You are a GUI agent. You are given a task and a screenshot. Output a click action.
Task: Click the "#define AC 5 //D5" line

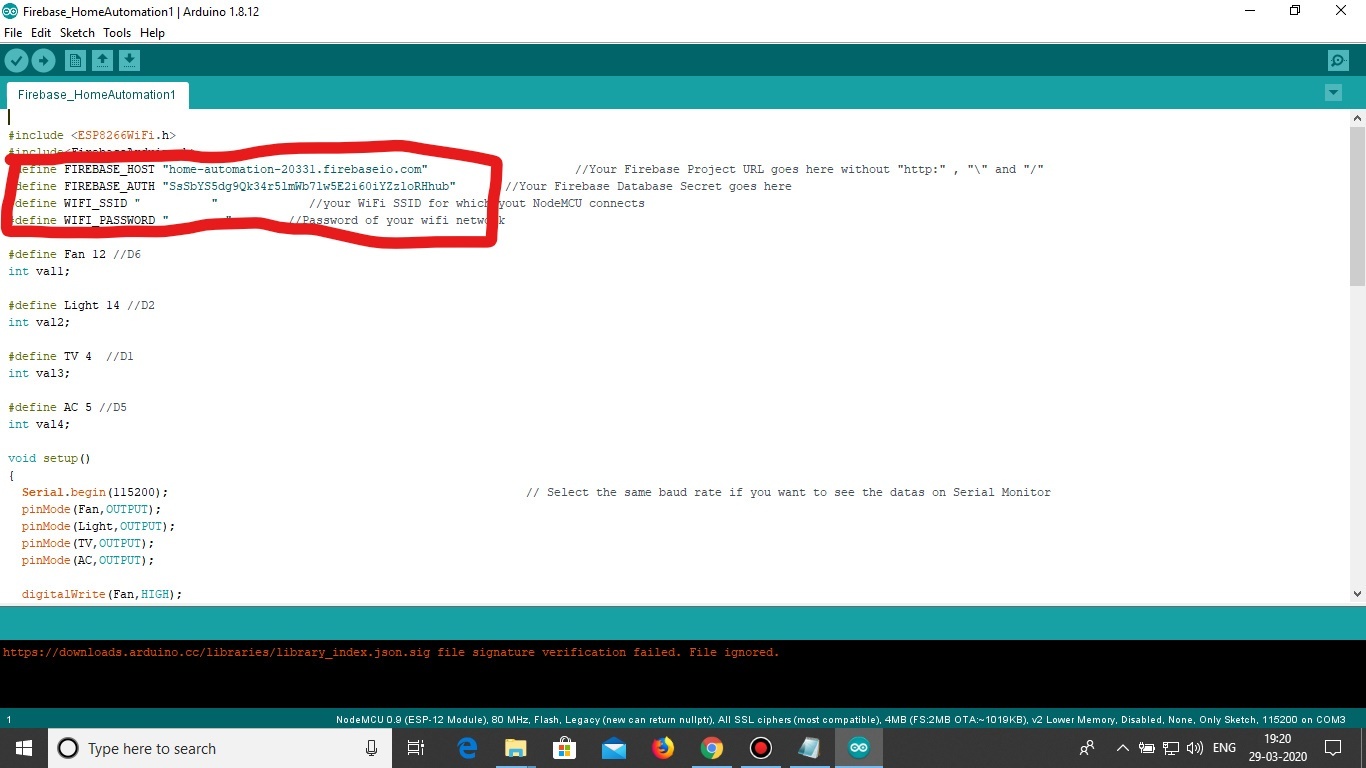67,407
